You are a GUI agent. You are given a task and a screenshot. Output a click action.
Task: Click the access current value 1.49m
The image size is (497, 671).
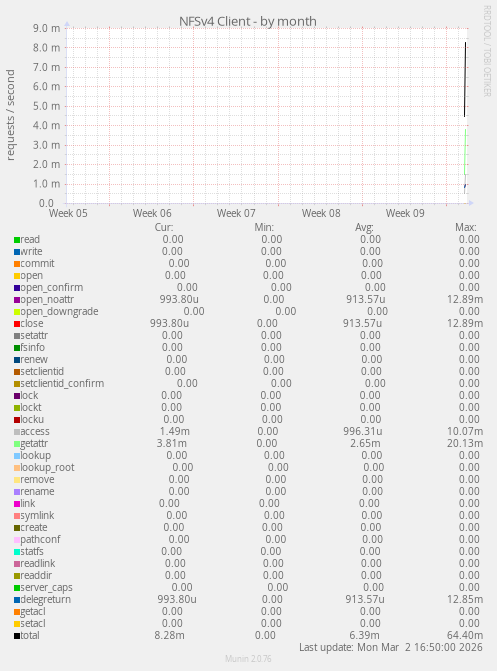point(175,432)
